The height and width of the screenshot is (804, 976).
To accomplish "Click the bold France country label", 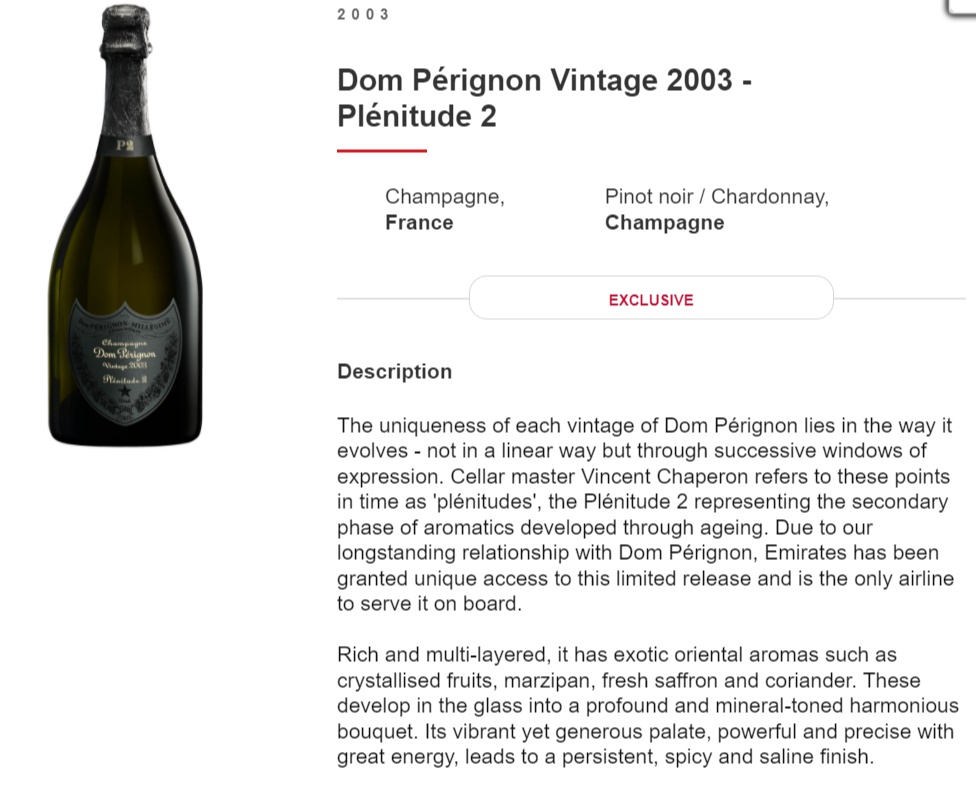I will (x=419, y=223).
